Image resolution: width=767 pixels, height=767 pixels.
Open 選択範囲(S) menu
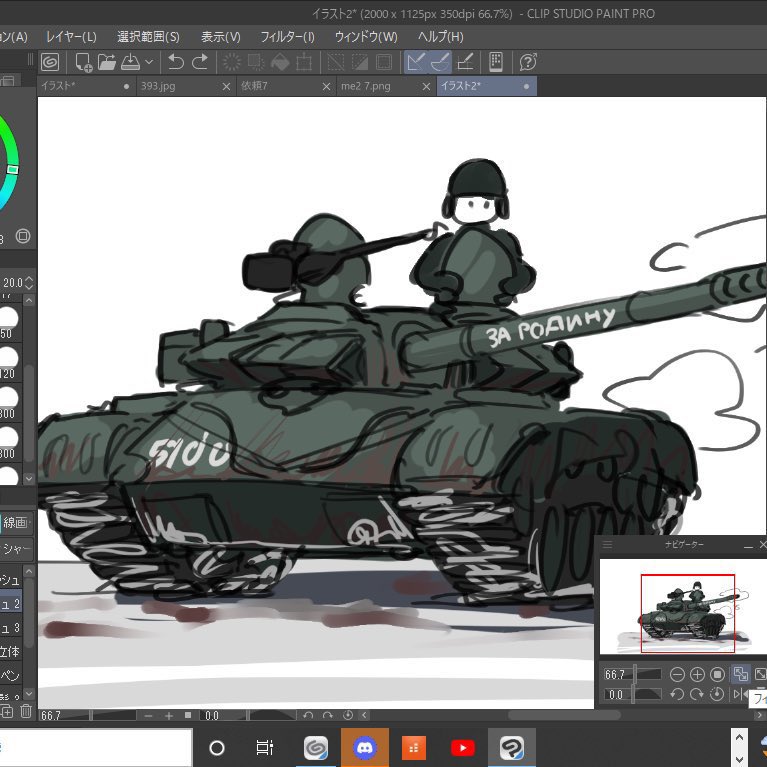[x=148, y=37]
